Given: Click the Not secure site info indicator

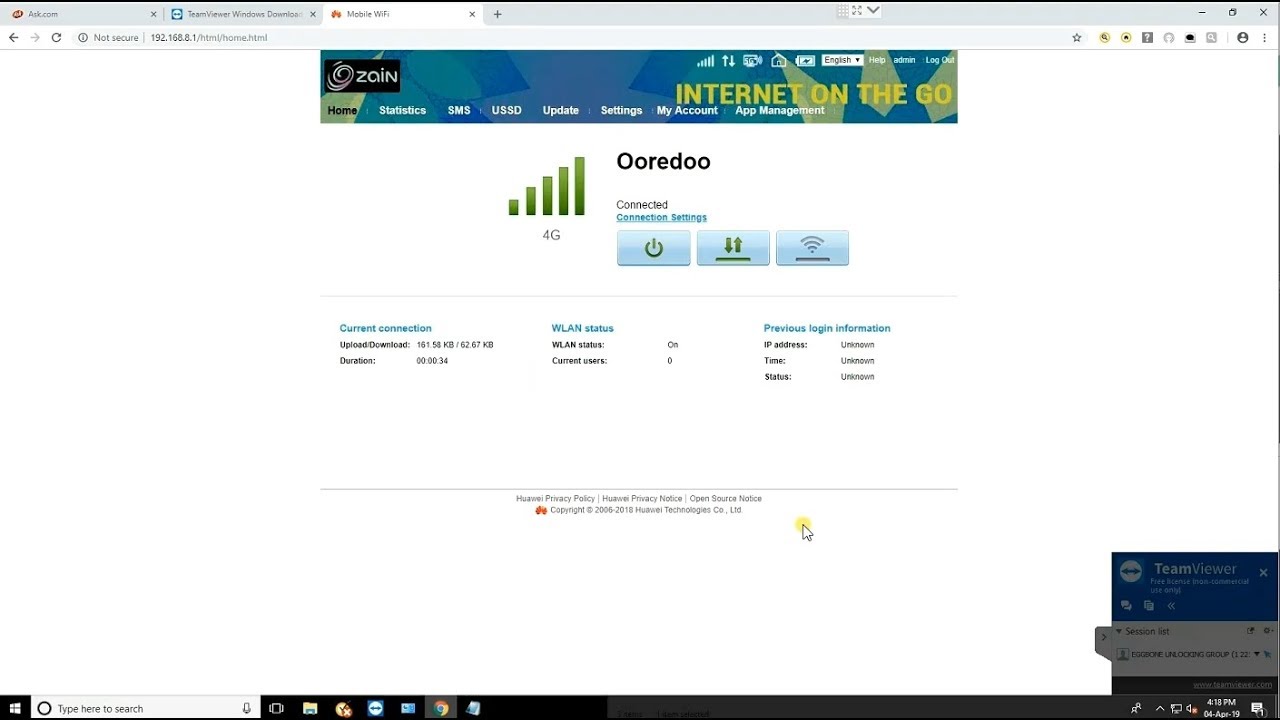Looking at the screenshot, I should (110, 37).
